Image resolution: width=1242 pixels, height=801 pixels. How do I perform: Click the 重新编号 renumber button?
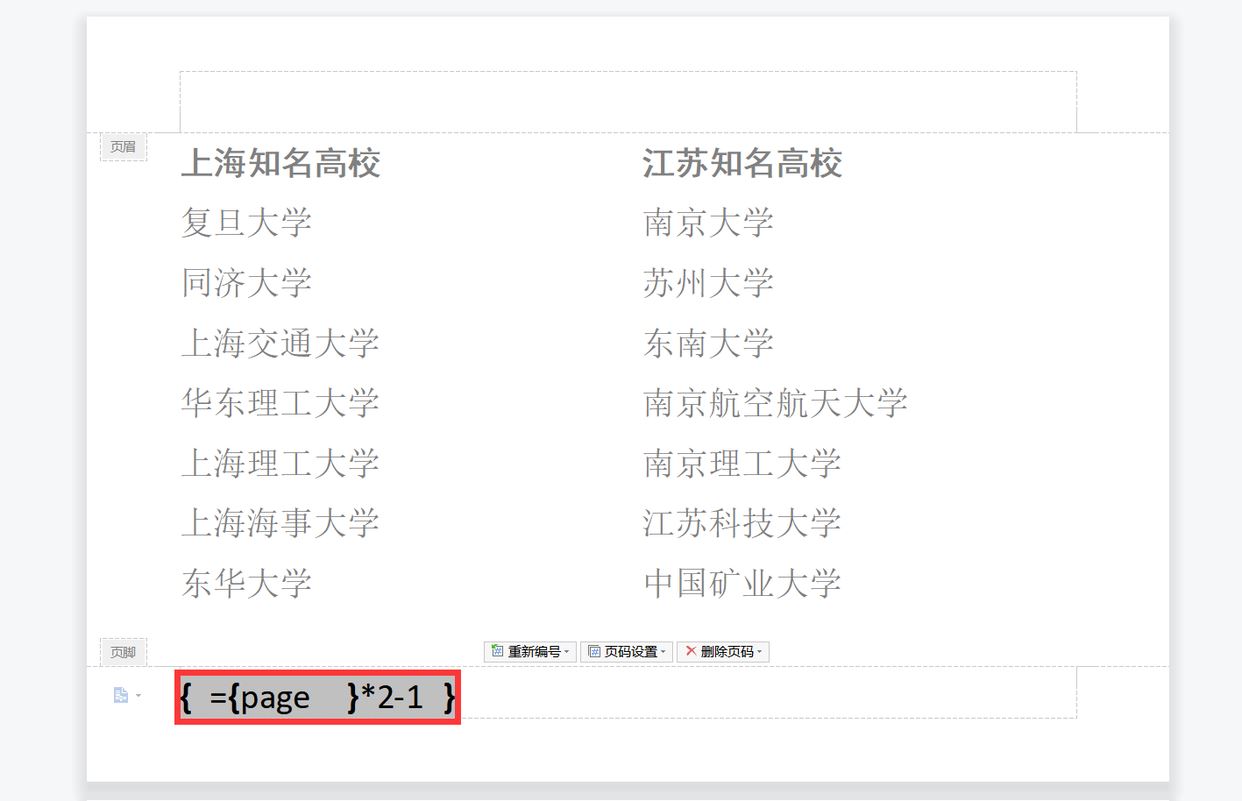(530, 652)
